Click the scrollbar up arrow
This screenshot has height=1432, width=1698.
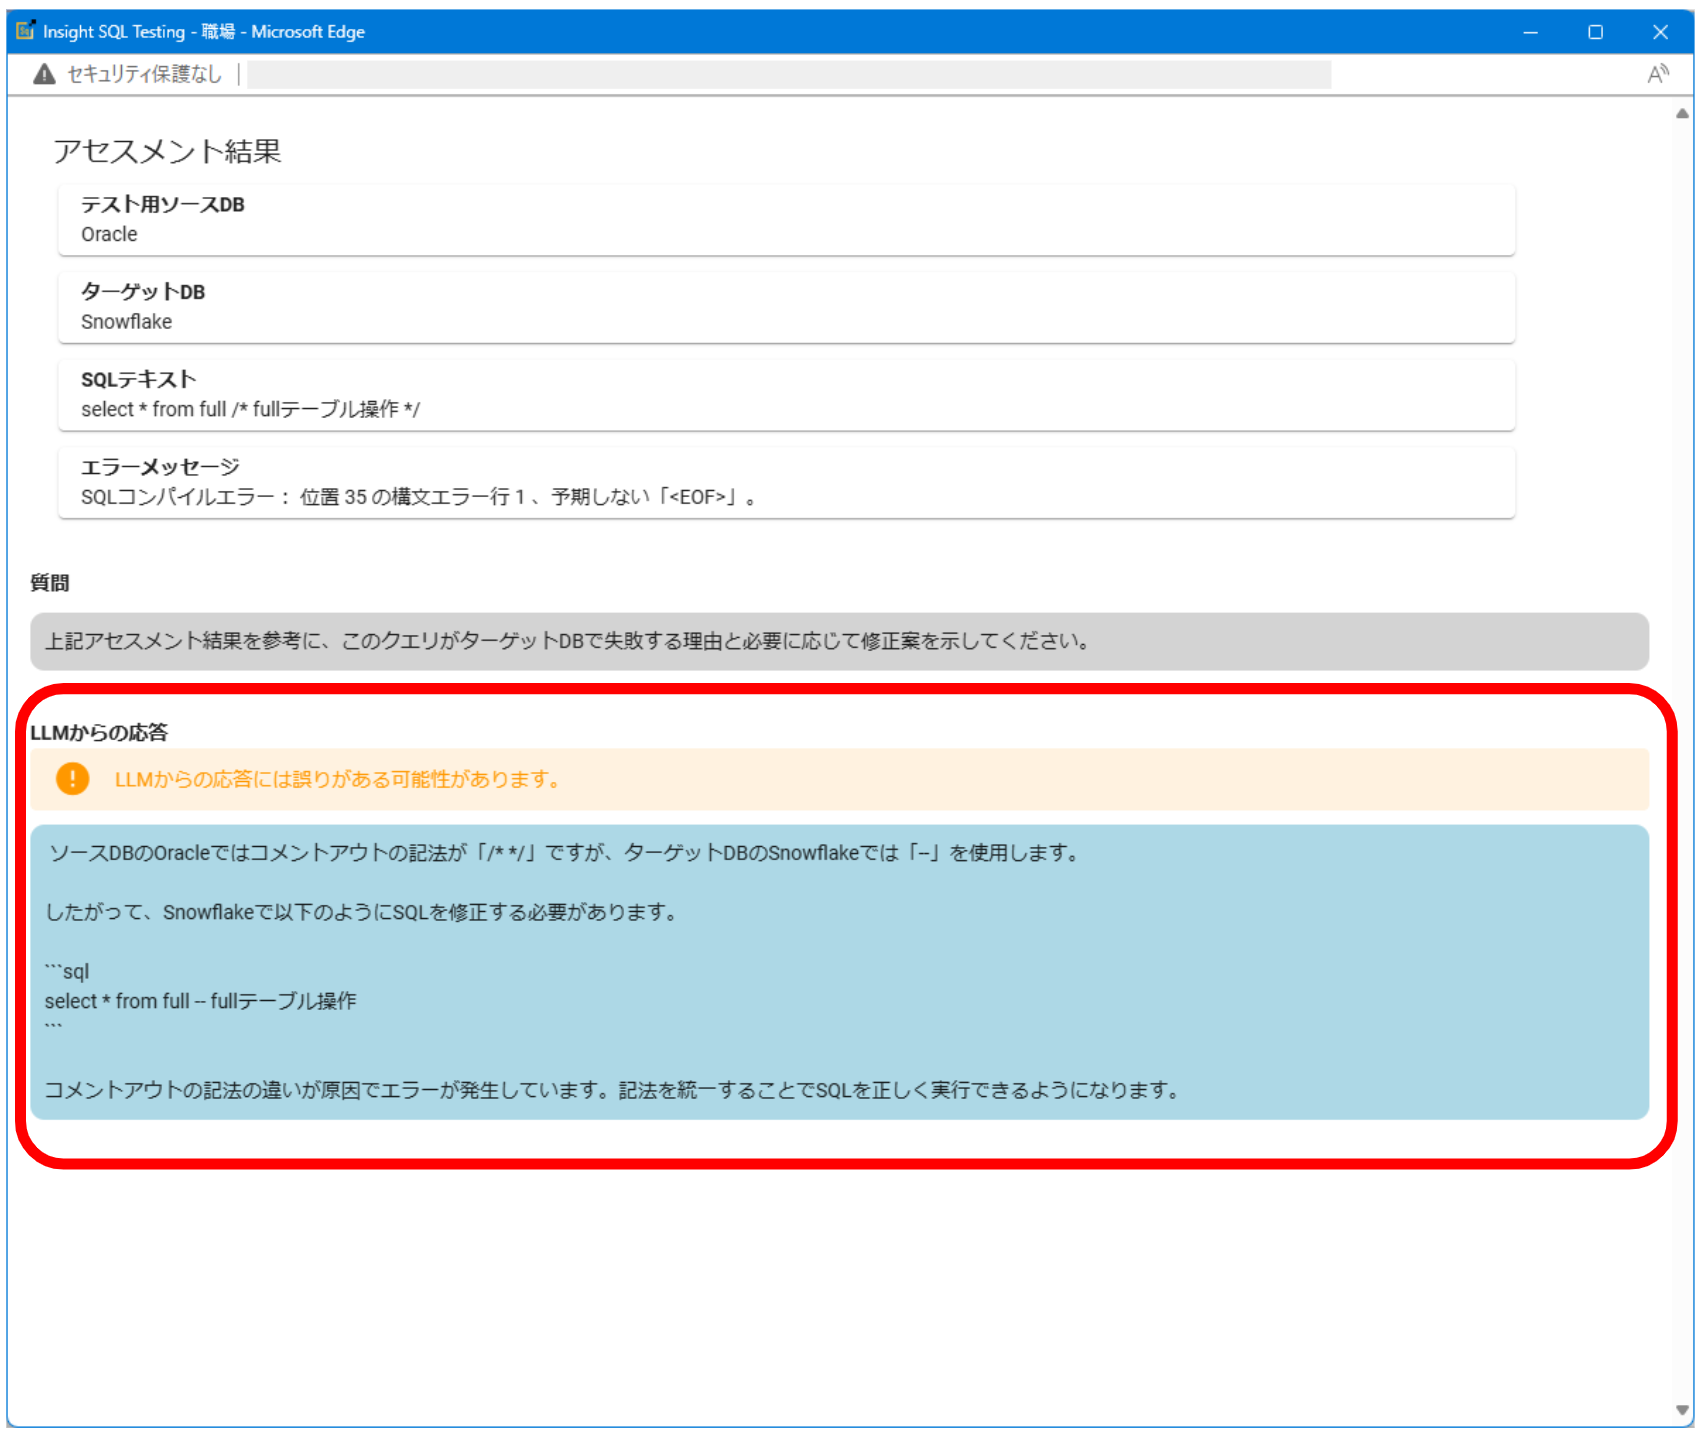1682,114
